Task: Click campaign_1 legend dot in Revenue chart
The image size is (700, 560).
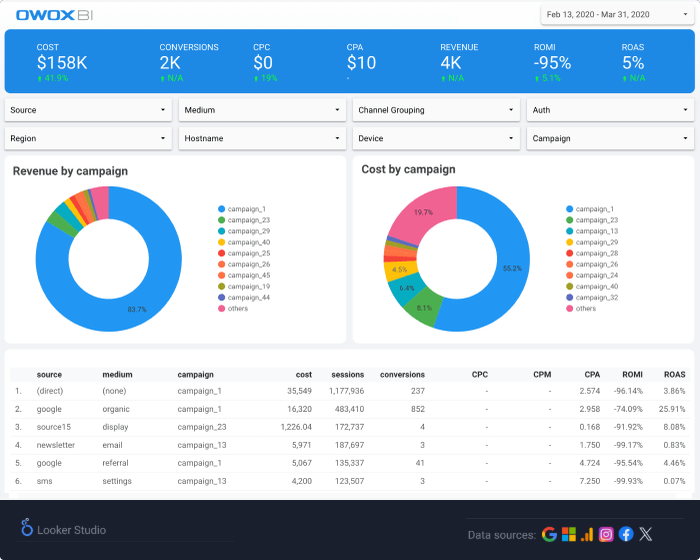Action: 221,209
